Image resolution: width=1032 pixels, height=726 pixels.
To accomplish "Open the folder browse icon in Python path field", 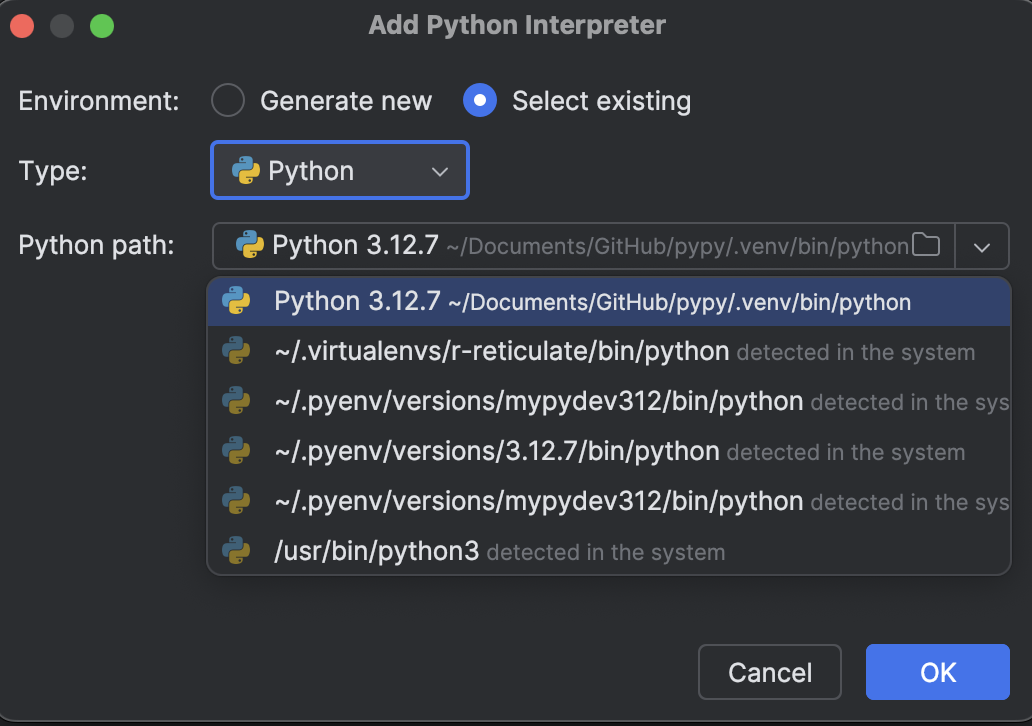I will pos(928,246).
